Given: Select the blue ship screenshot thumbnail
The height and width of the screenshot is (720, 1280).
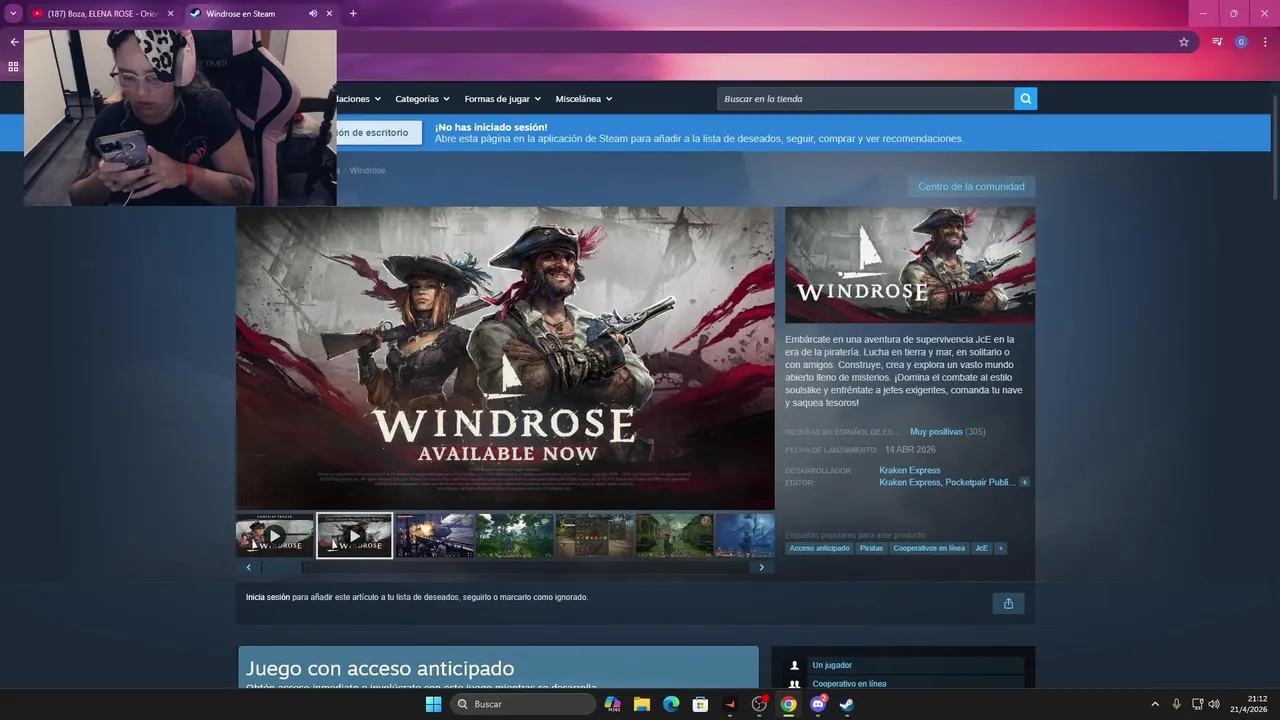Looking at the screenshot, I should pyautogui.click(x=745, y=535).
